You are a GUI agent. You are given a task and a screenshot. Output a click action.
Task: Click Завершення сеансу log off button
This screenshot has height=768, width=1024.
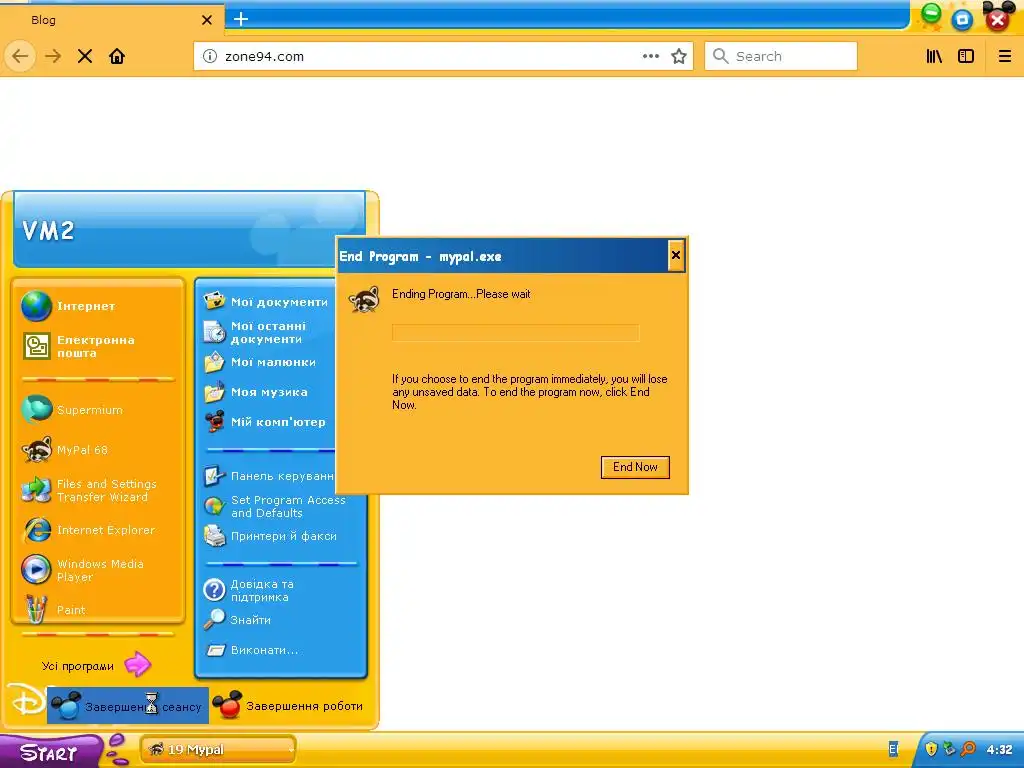[128, 706]
